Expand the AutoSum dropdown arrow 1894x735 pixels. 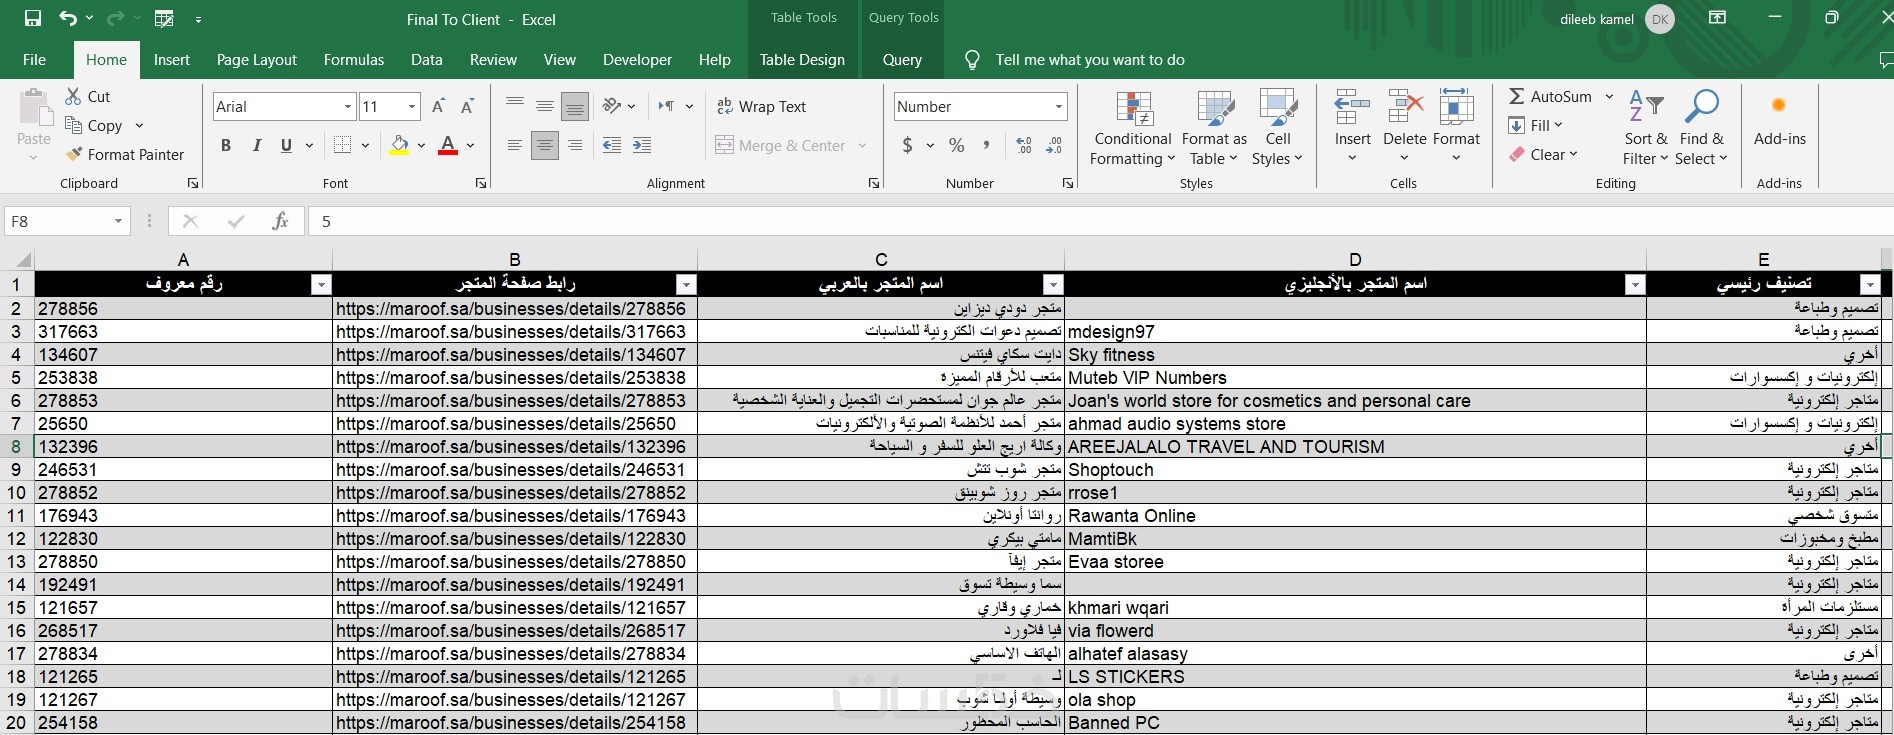[1609, 96]
